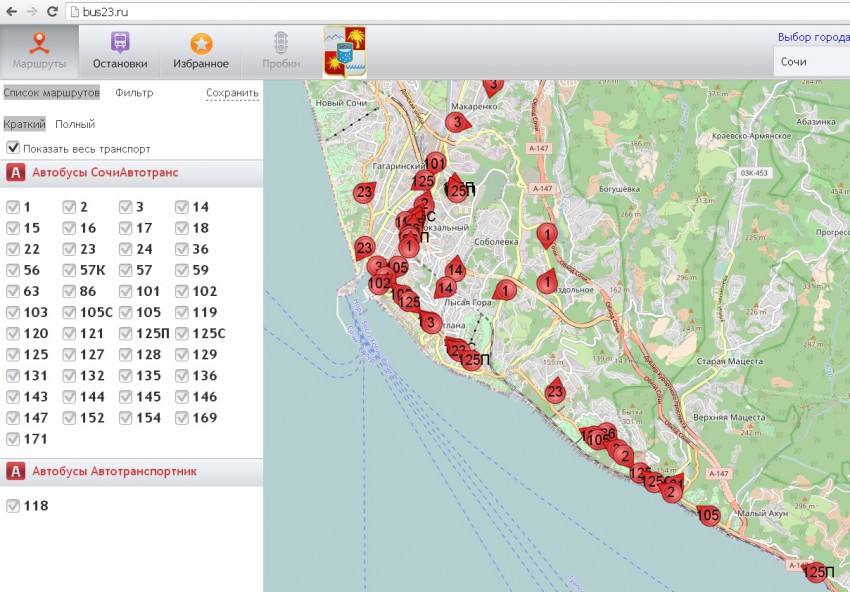This screenshot has height=592, width=850.
Task: Select the Полный list view
Action: pyautogui.click(x=75, y=125)
